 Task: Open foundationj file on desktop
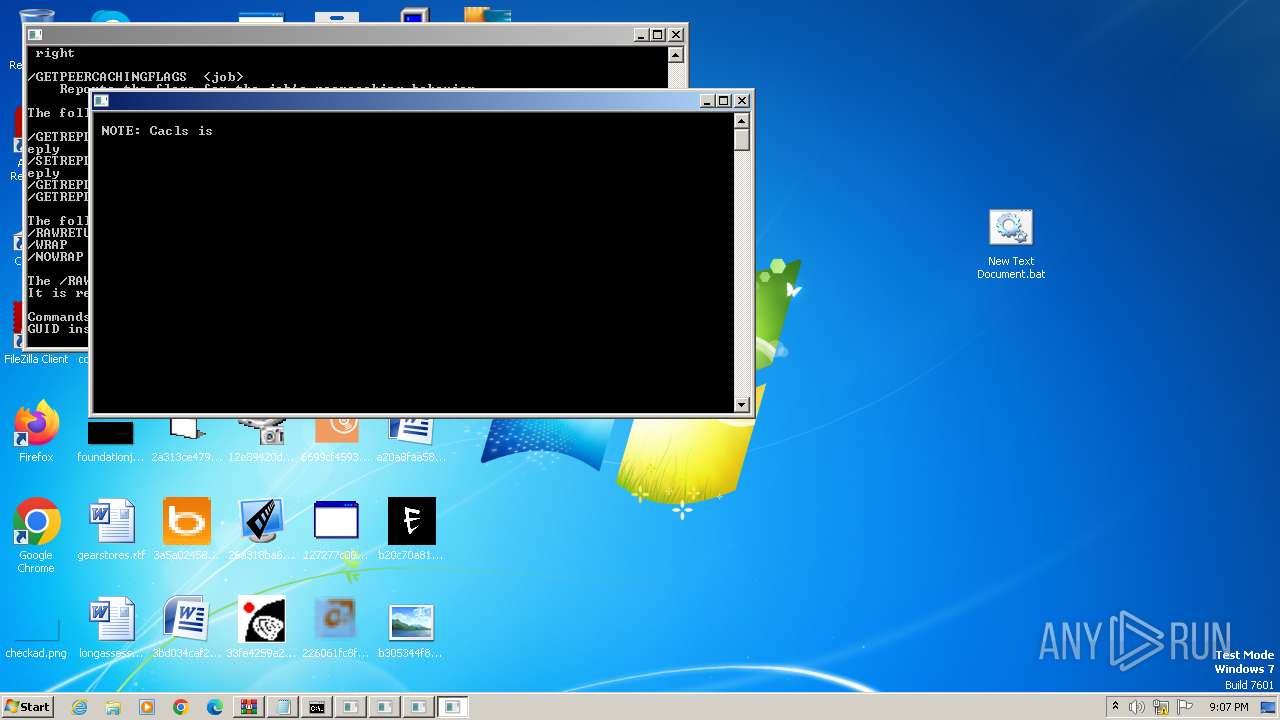[x=111, y=441]
